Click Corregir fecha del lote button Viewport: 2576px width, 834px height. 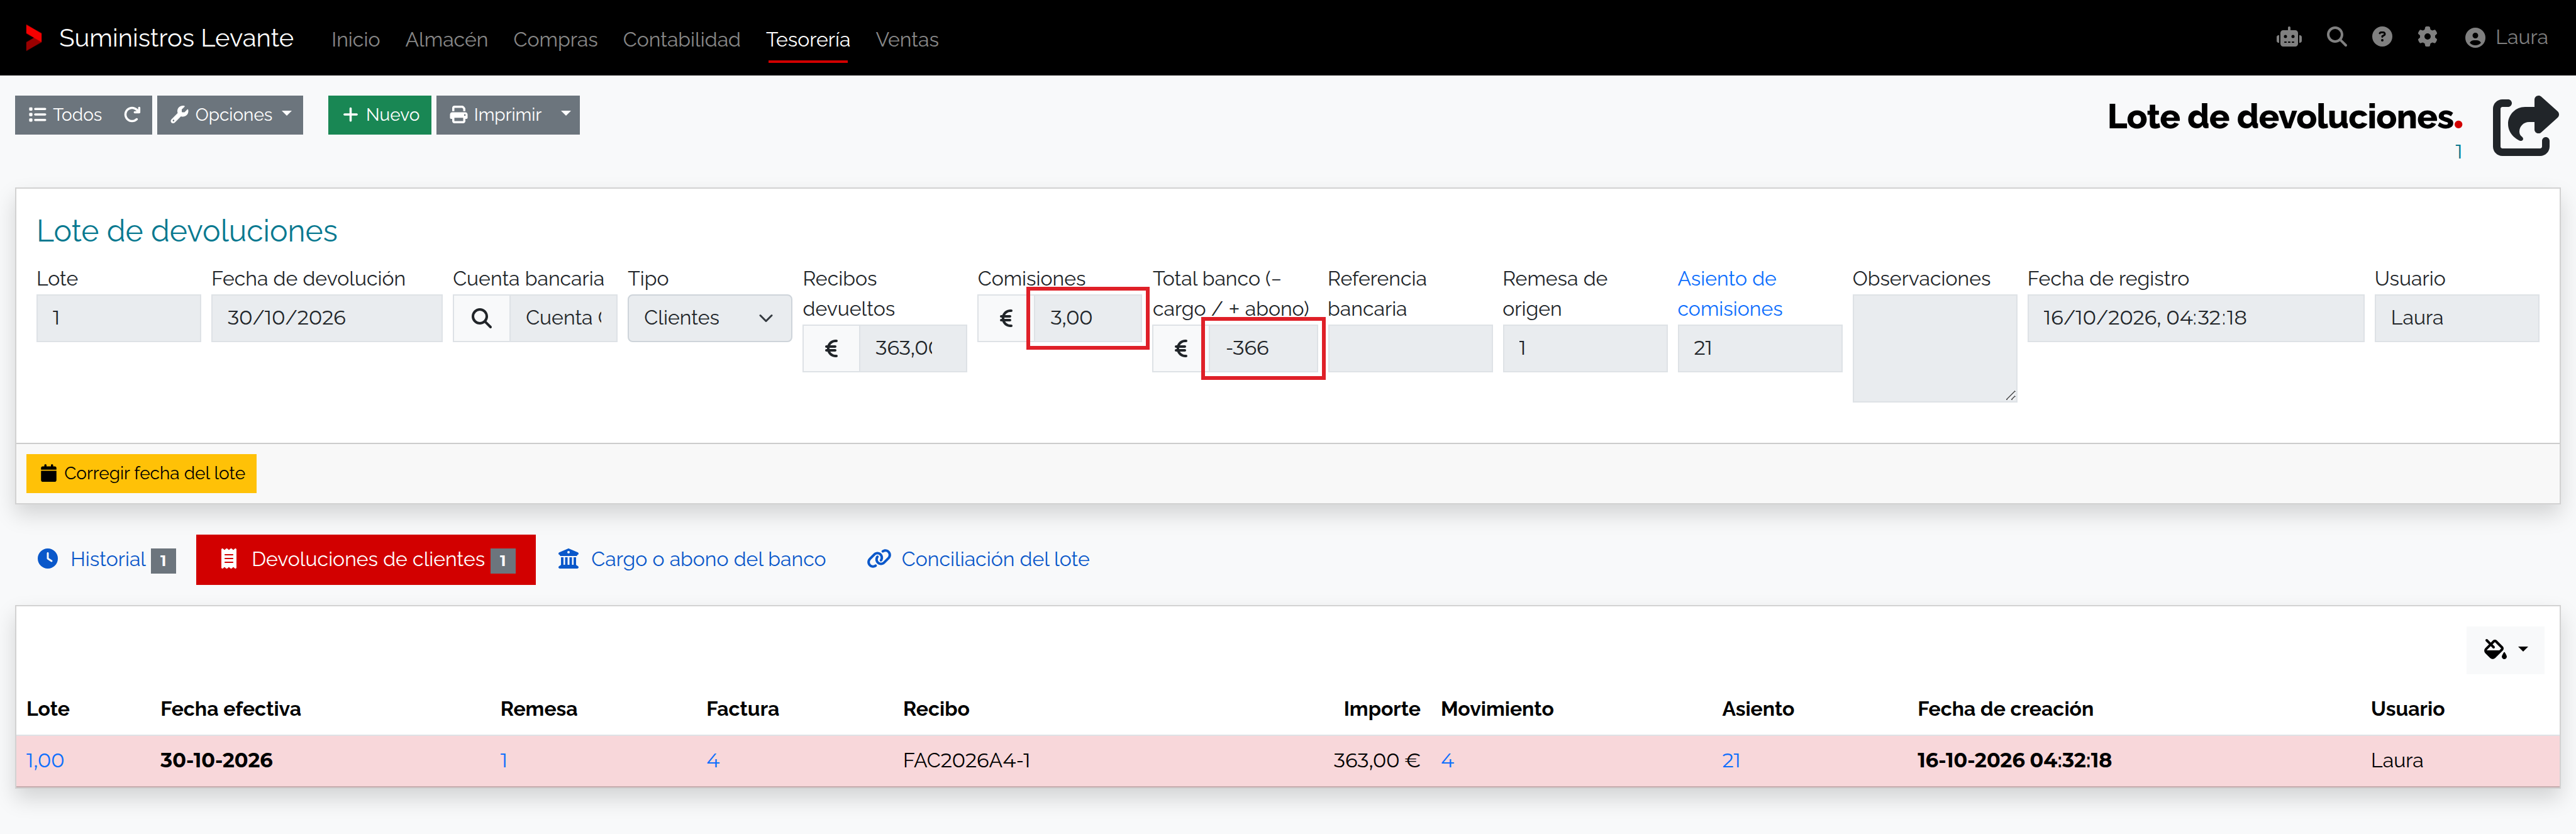(x=142, y=474)
